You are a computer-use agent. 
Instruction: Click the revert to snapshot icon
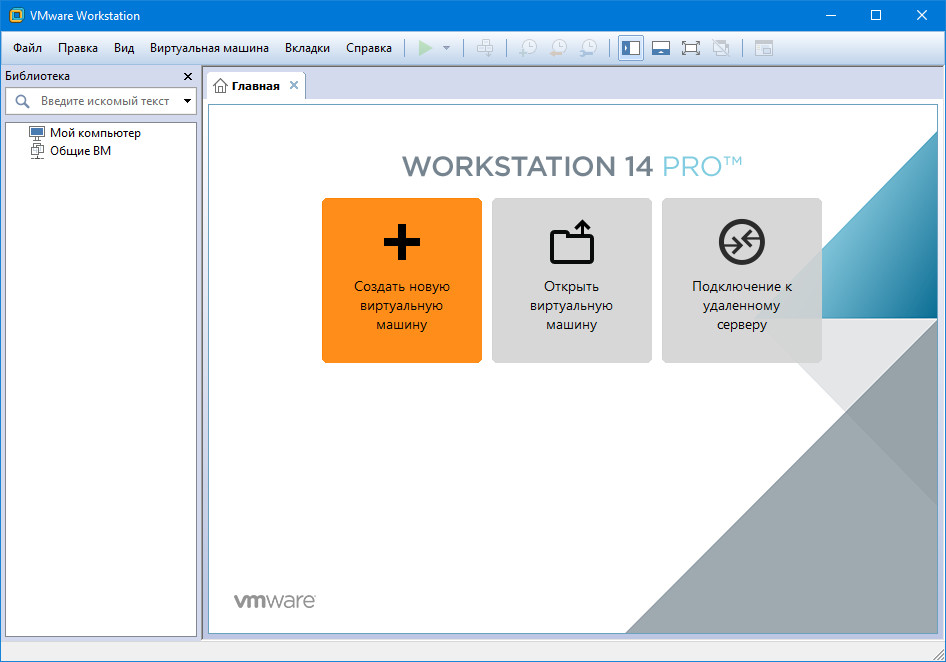point(559,48)
